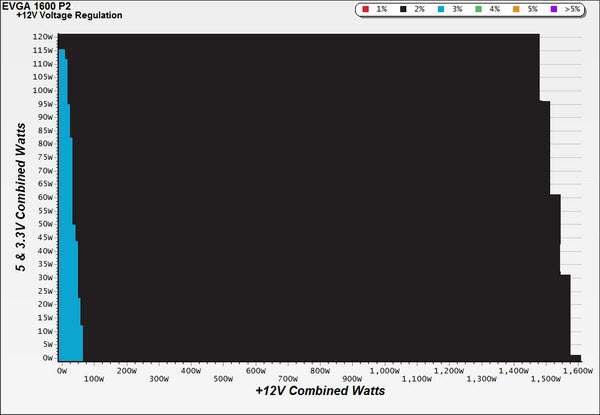The image size is (600, 415).
Task: Click the 'EVGA 1600 P2' chart title
Action: (36, 7)
